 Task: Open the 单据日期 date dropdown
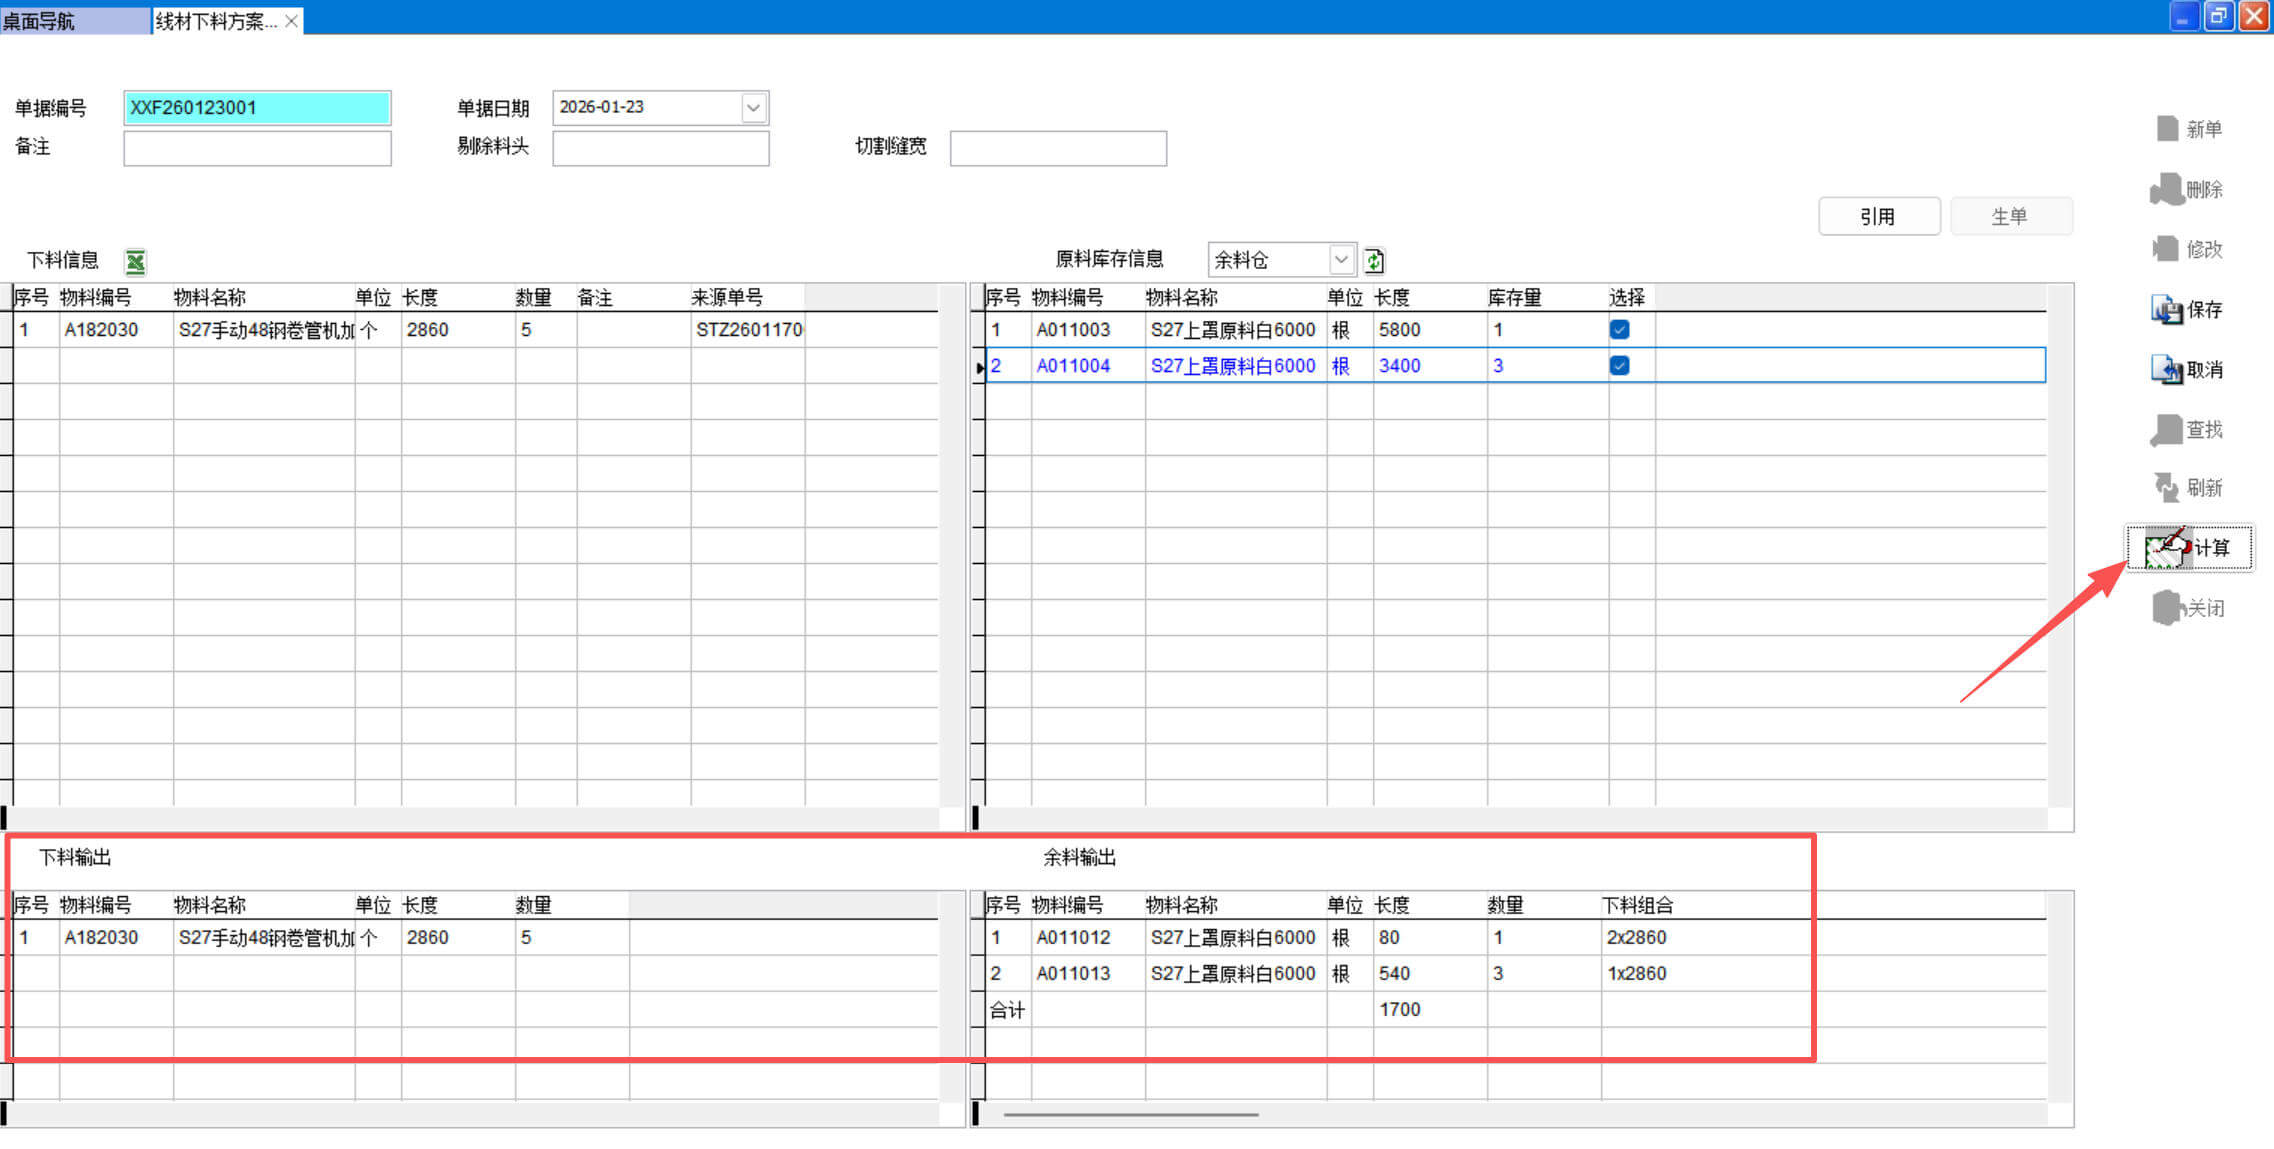click(753, 108)
